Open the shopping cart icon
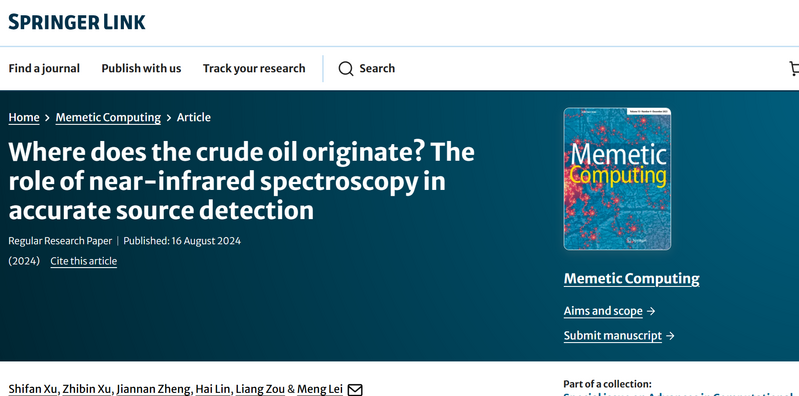Screen dimensions: 799x396 794,68
